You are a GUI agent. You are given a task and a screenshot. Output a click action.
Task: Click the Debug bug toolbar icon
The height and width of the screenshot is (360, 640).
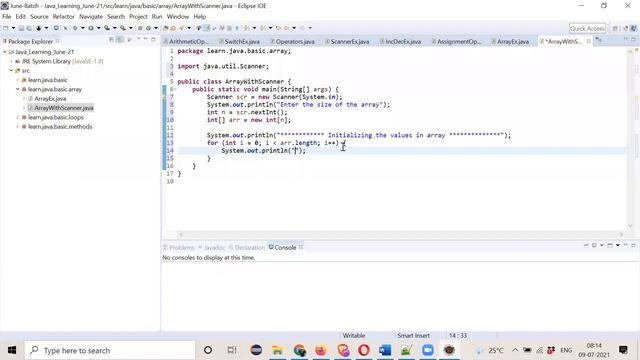point(75,28)
